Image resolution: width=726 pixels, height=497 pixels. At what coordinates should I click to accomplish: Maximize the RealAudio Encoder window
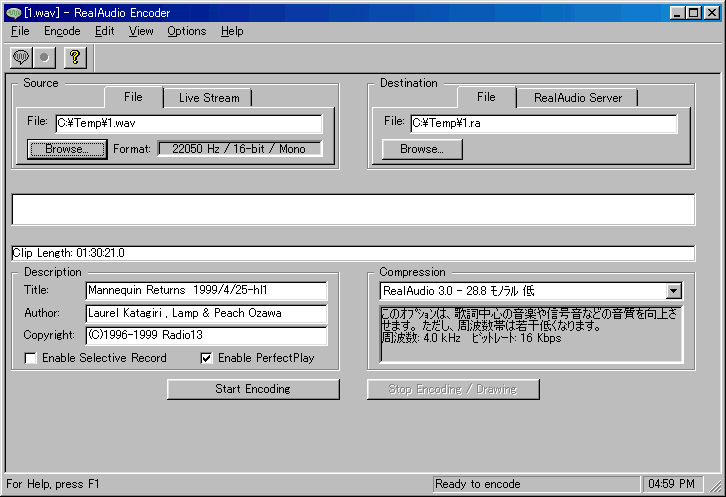pos(694,13)
